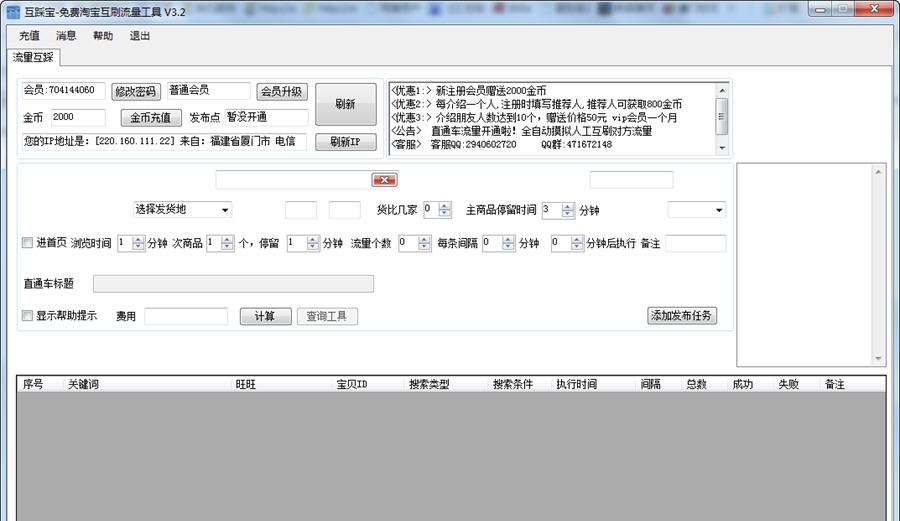
Task: Increase the 货比几家 value
Action: 445,206
